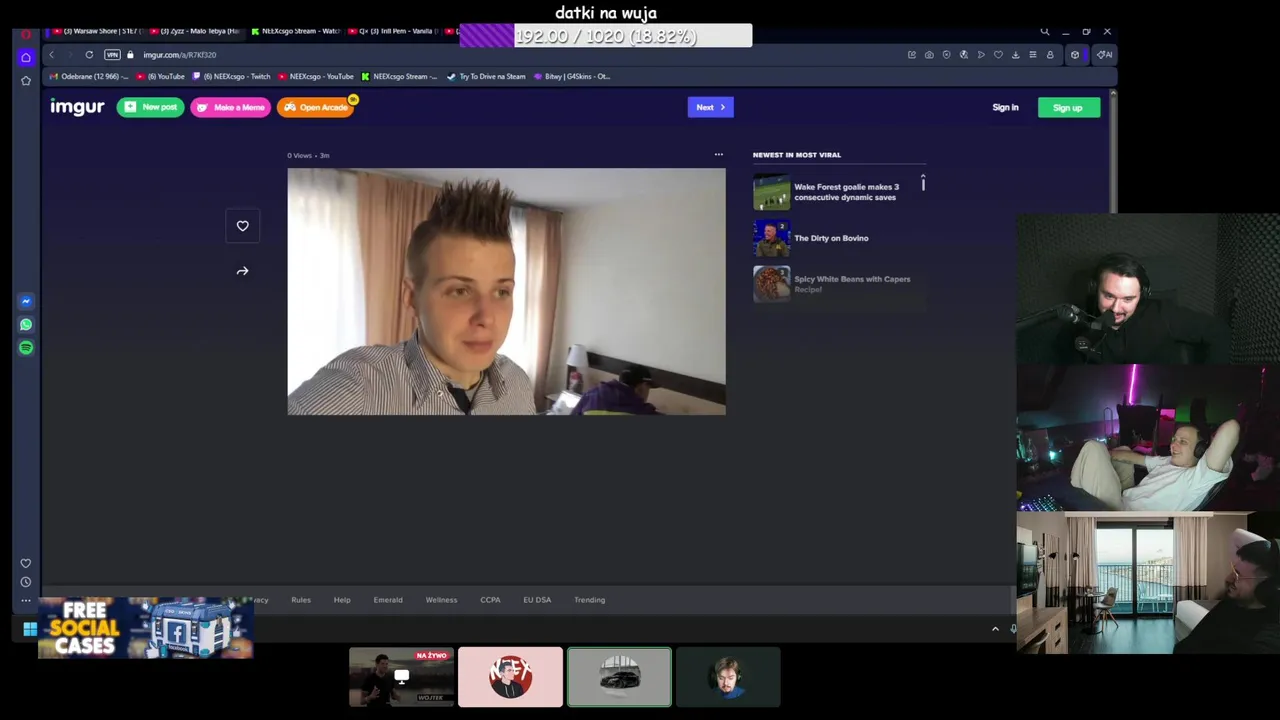Open the Bitwy | G4Skins bookmark
This screenshot has width=1280, height=720.
click(x=572, y=76)
